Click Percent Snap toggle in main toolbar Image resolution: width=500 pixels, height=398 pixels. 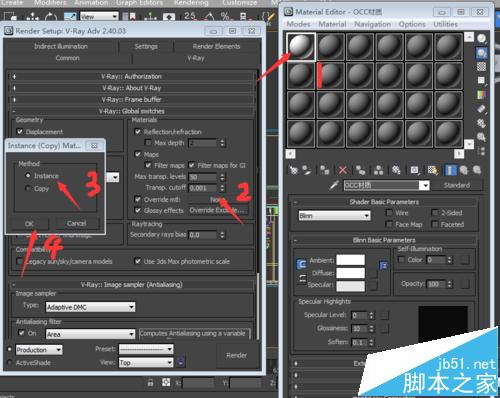226,16
